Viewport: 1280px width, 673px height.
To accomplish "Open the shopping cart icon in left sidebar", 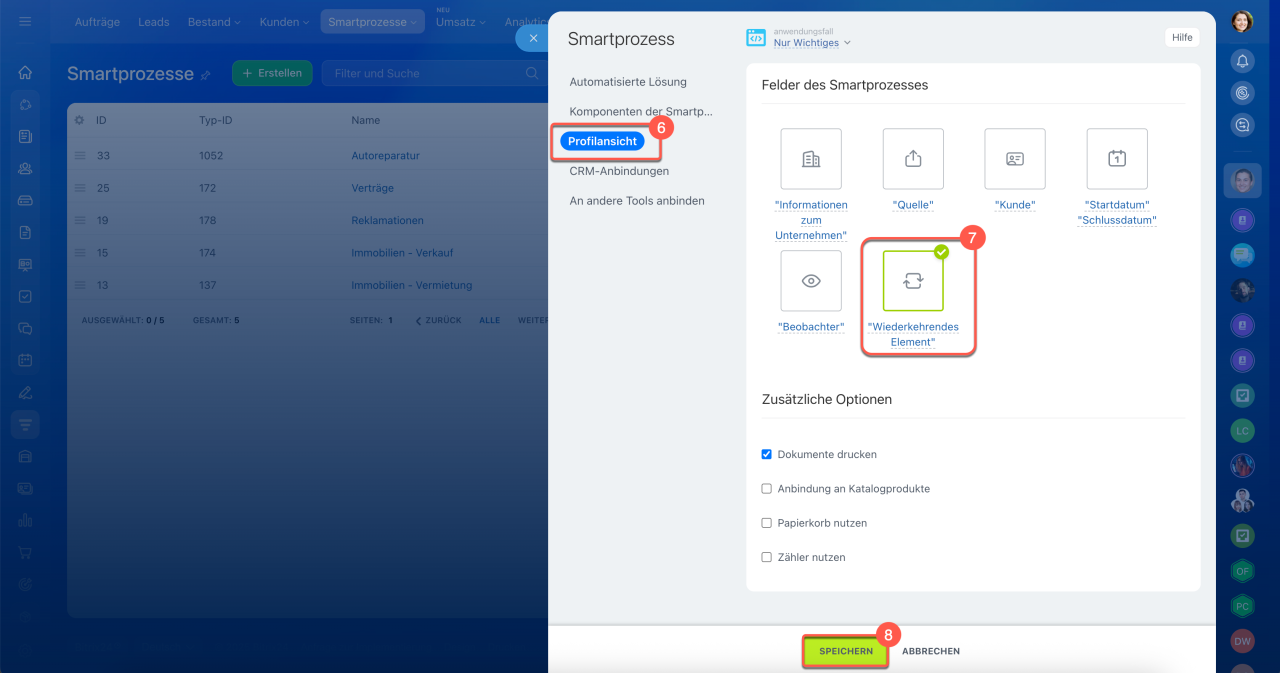I will pos(25,552).
